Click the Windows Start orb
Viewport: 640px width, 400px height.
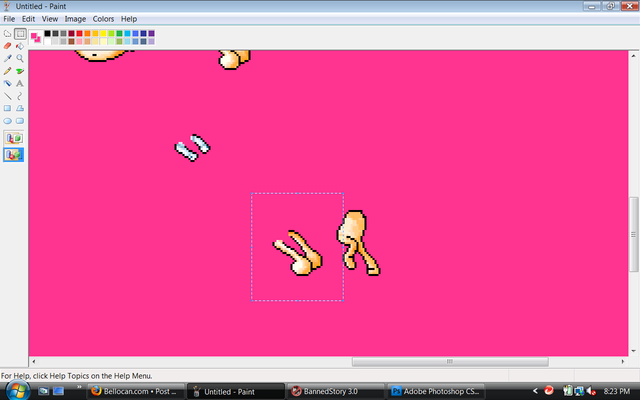pyautogui.click(x=18, y=391)
